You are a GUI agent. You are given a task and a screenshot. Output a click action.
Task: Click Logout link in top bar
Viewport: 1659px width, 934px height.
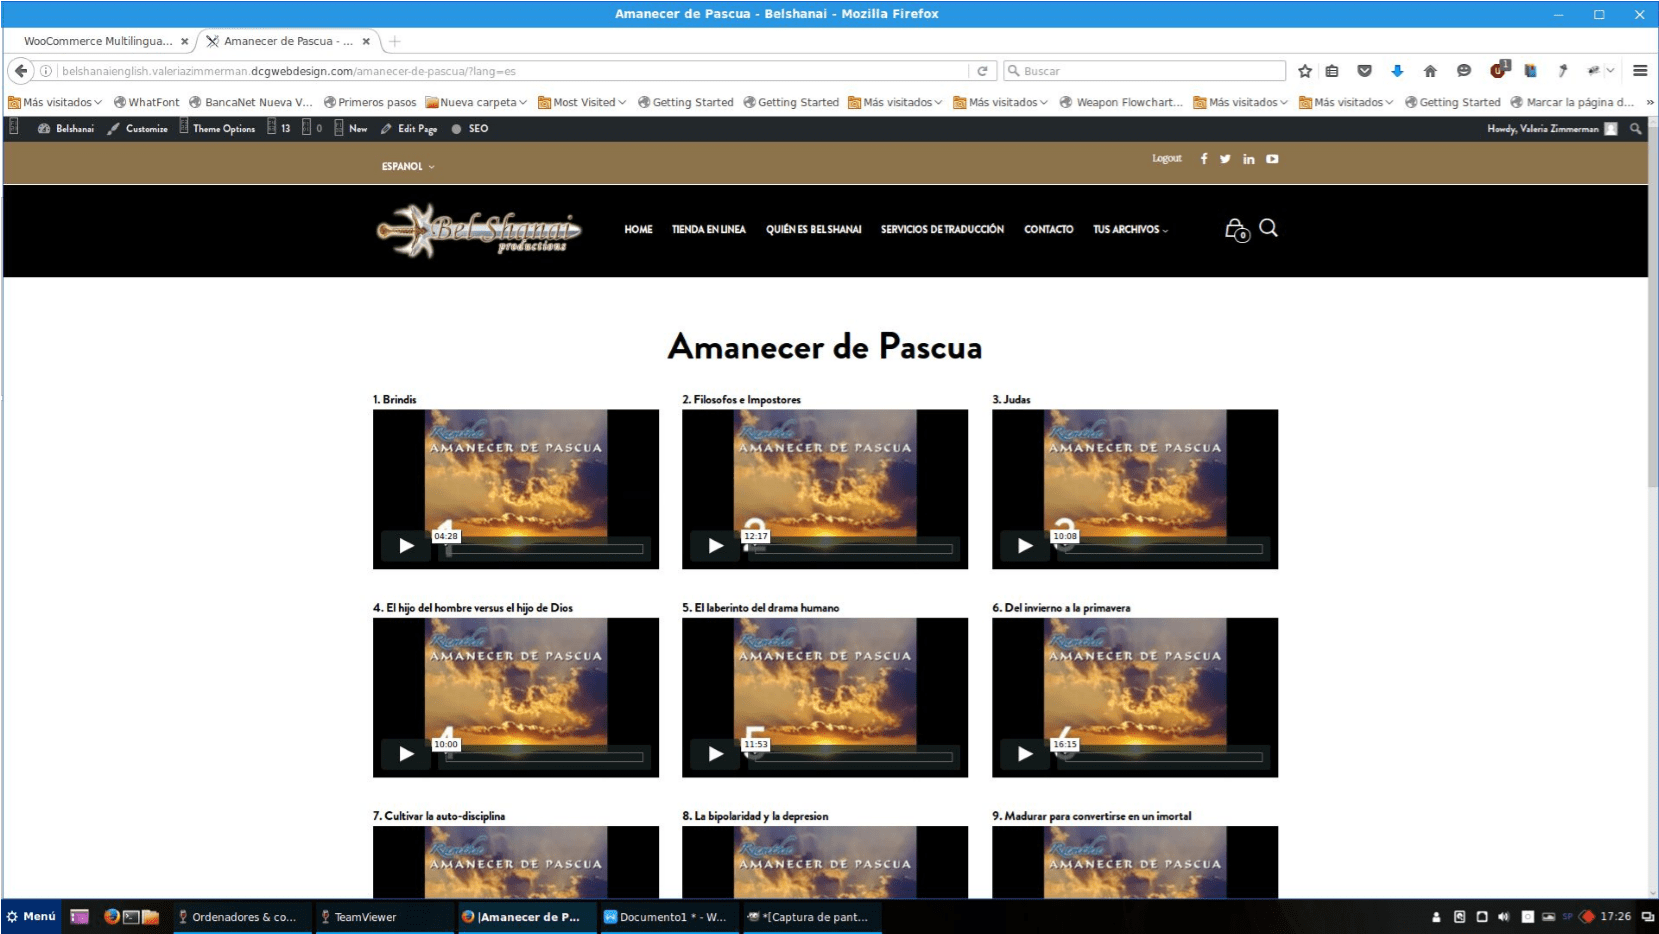click(1167, 159)
